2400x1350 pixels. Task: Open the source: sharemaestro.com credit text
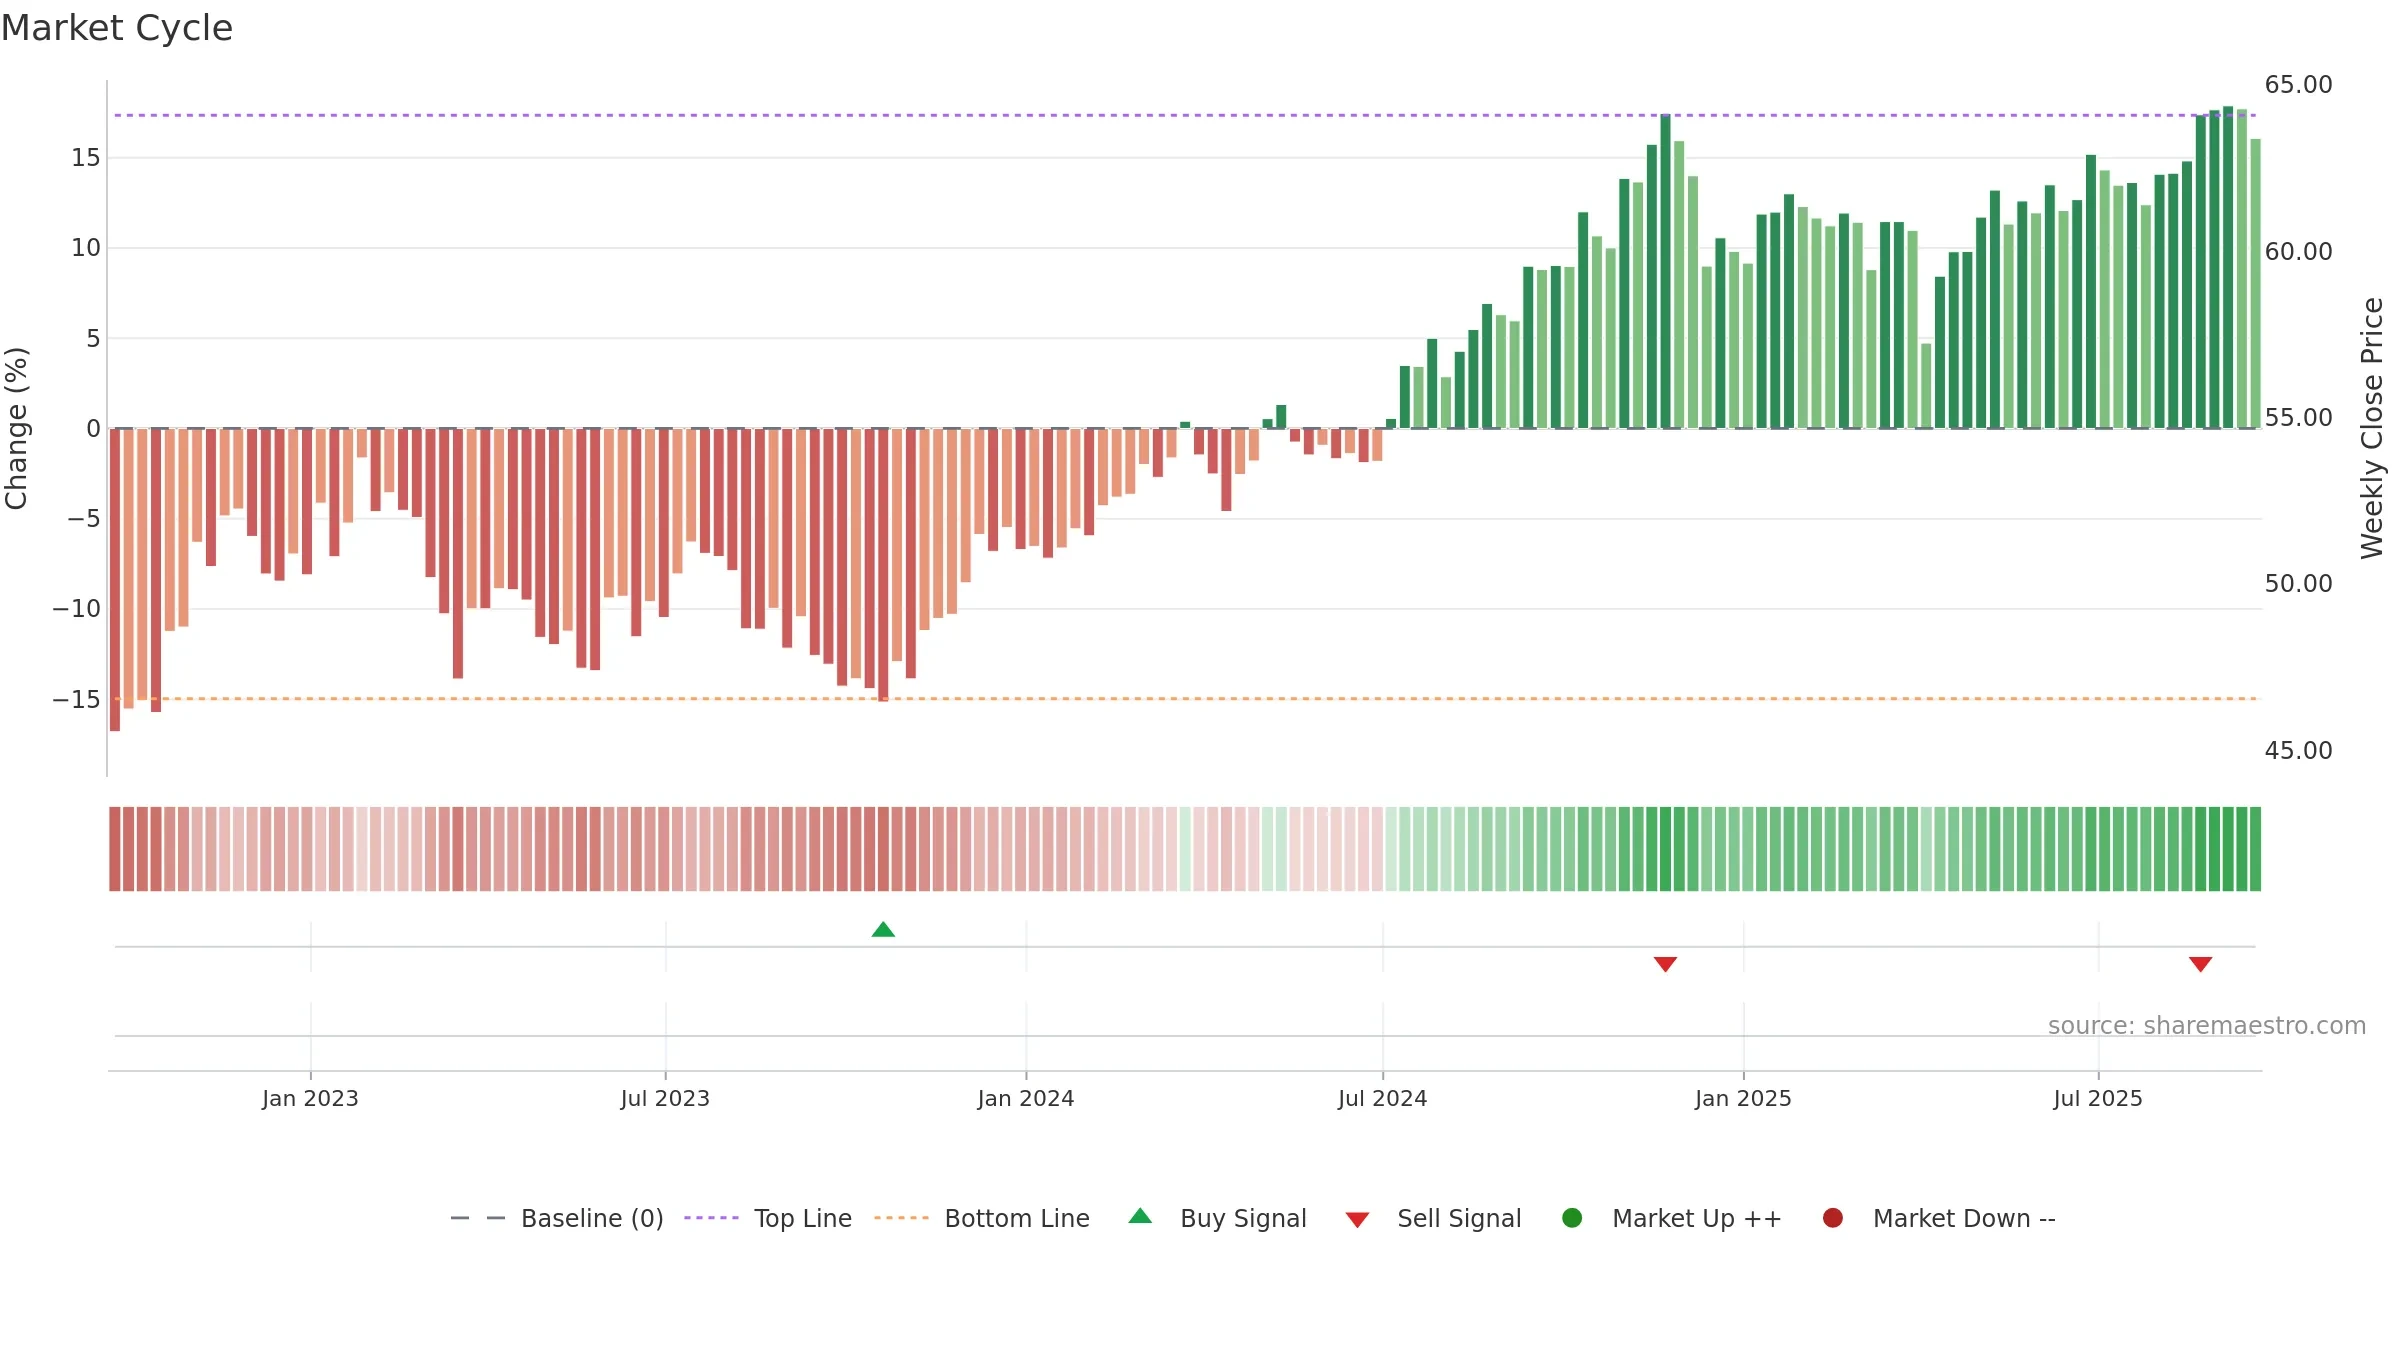click(2207, 1025)
